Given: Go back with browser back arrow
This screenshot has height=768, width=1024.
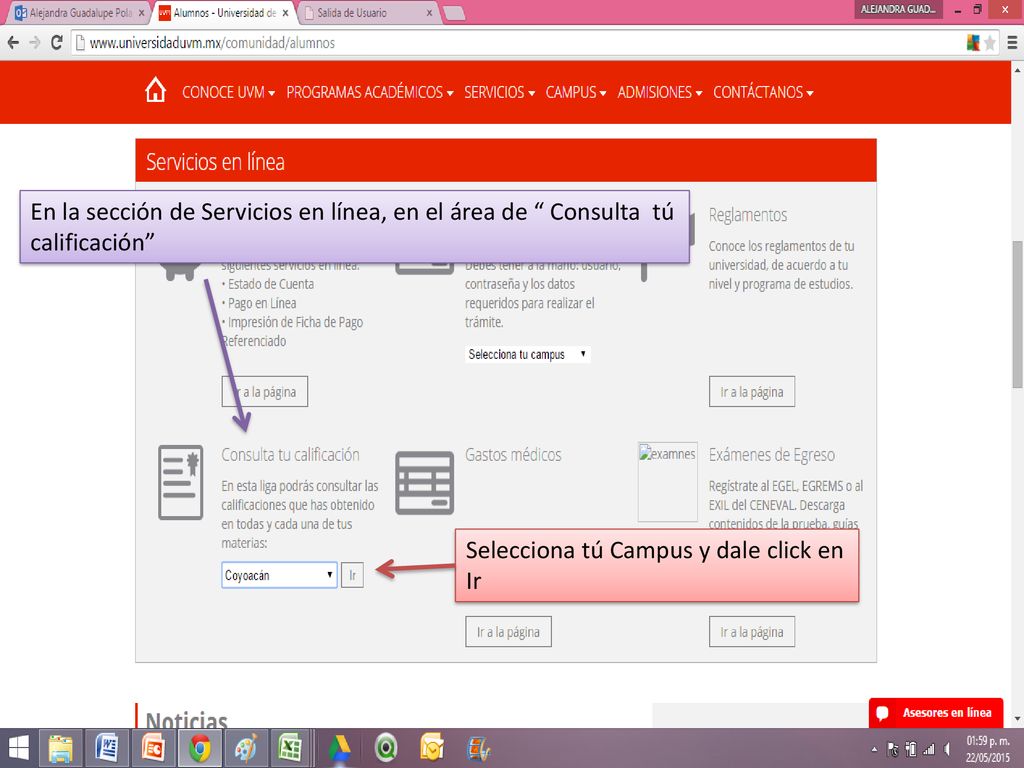Looking at the screenshot, I should [x=13, y=42].
